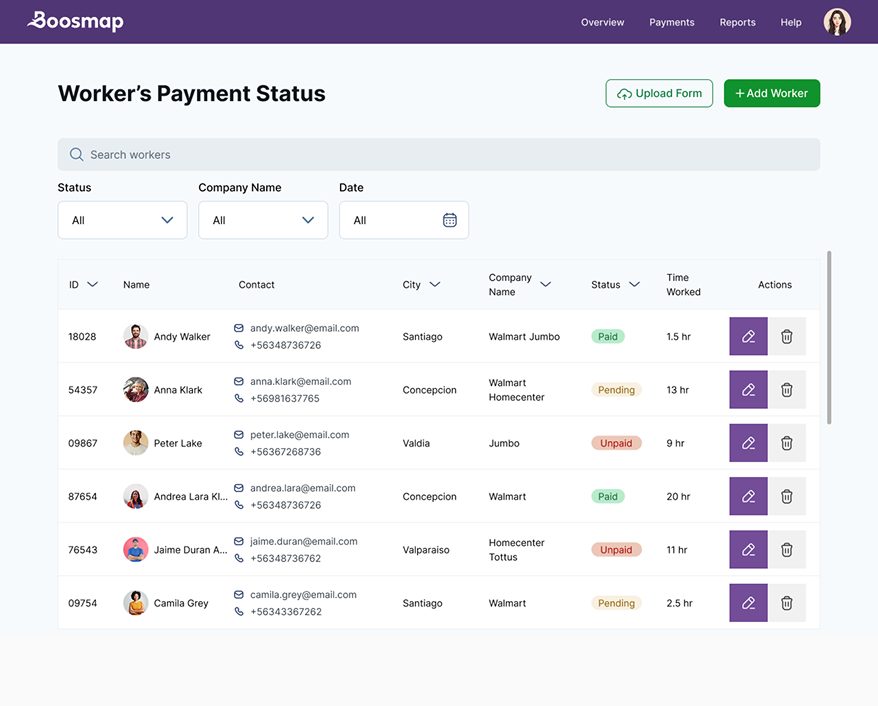The image size is (878, 706).
Task: Click the company cell Homecenter Tottus
Action: point(516,550)
